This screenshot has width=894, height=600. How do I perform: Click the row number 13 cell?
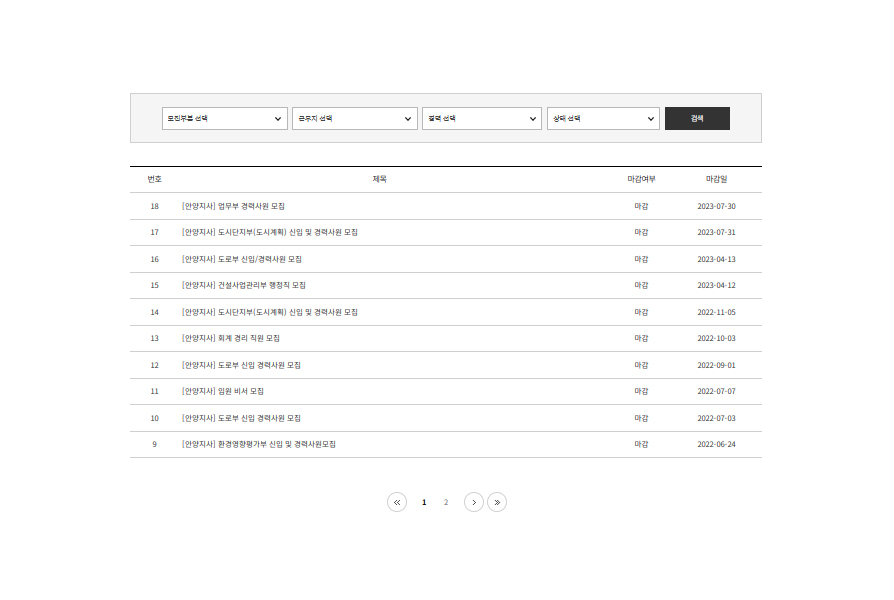(155, 338)
